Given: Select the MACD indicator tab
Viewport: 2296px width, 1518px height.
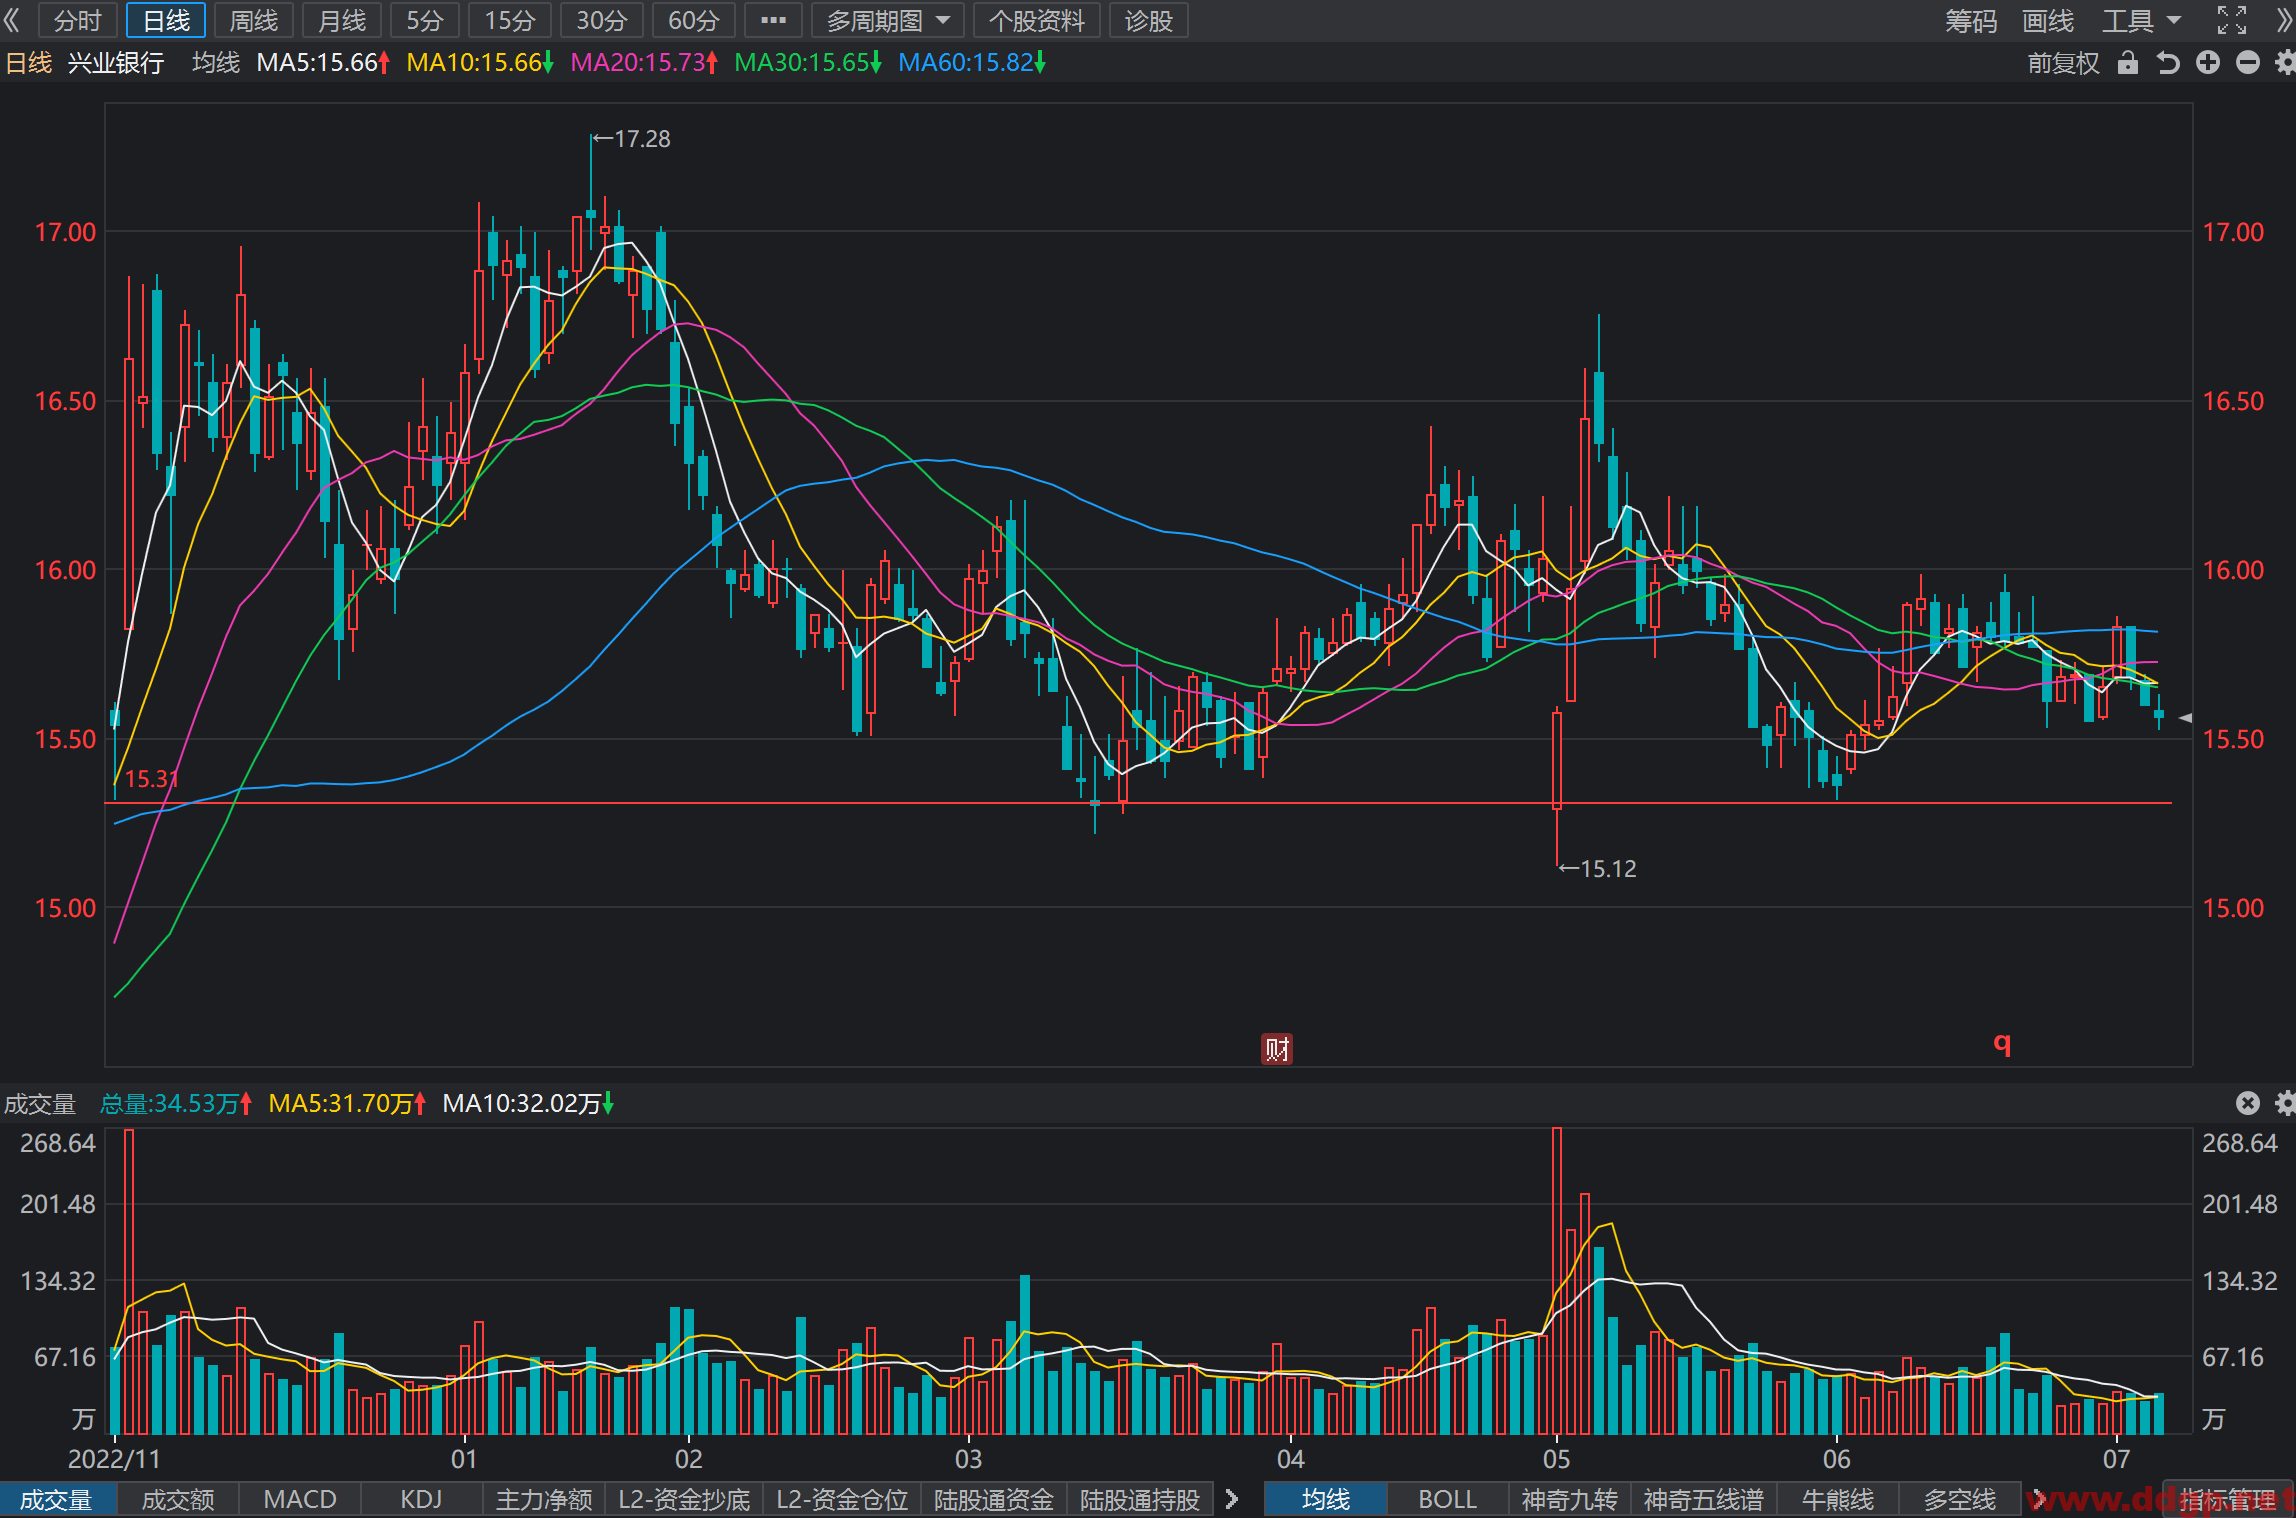Looking at the screenshot, I should [300, 1499].
